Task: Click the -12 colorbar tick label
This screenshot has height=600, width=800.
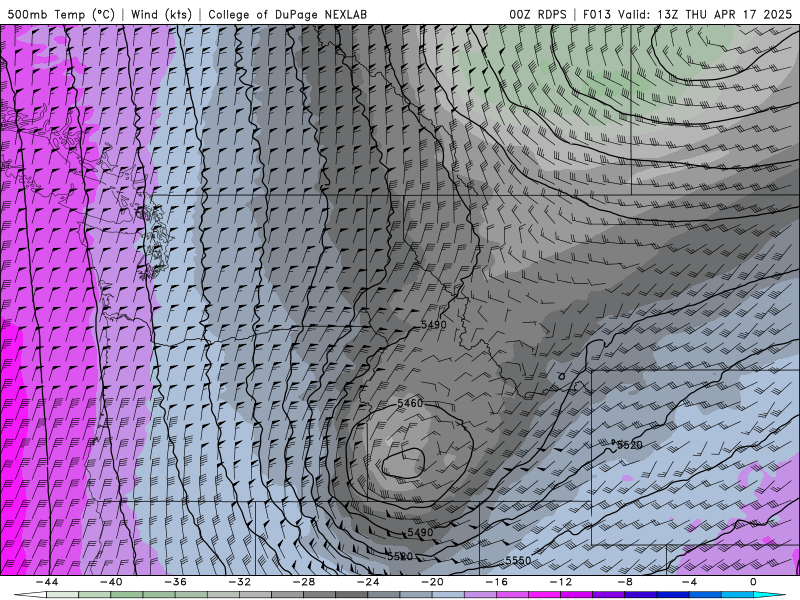Action: [561, 582]
